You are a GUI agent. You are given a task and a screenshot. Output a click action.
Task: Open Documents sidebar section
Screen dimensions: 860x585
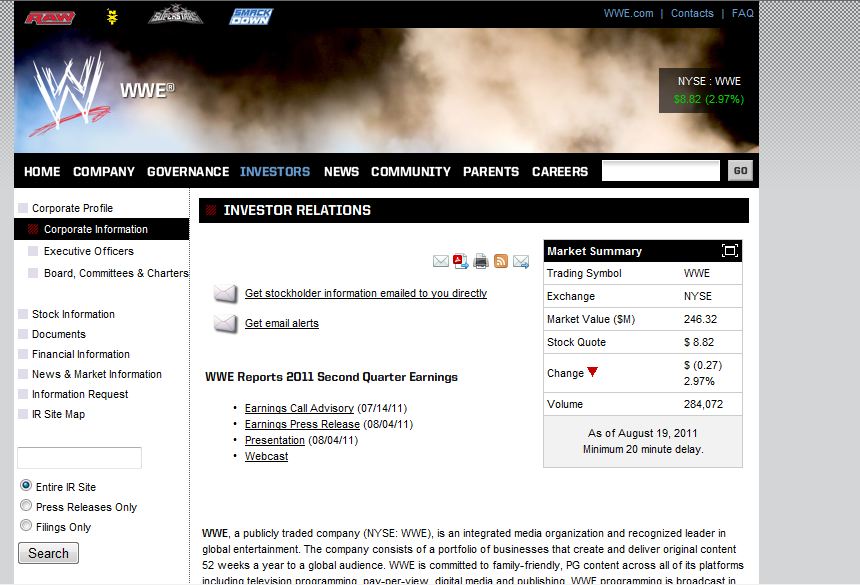point(59,334)
